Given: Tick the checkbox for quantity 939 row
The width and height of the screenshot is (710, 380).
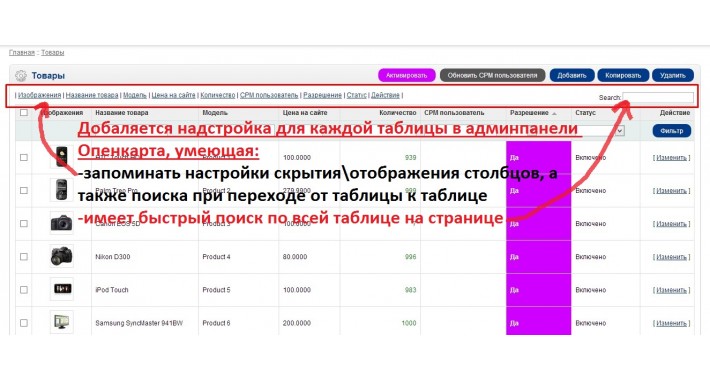Looking at the screenshot, I should coord(24,158).
